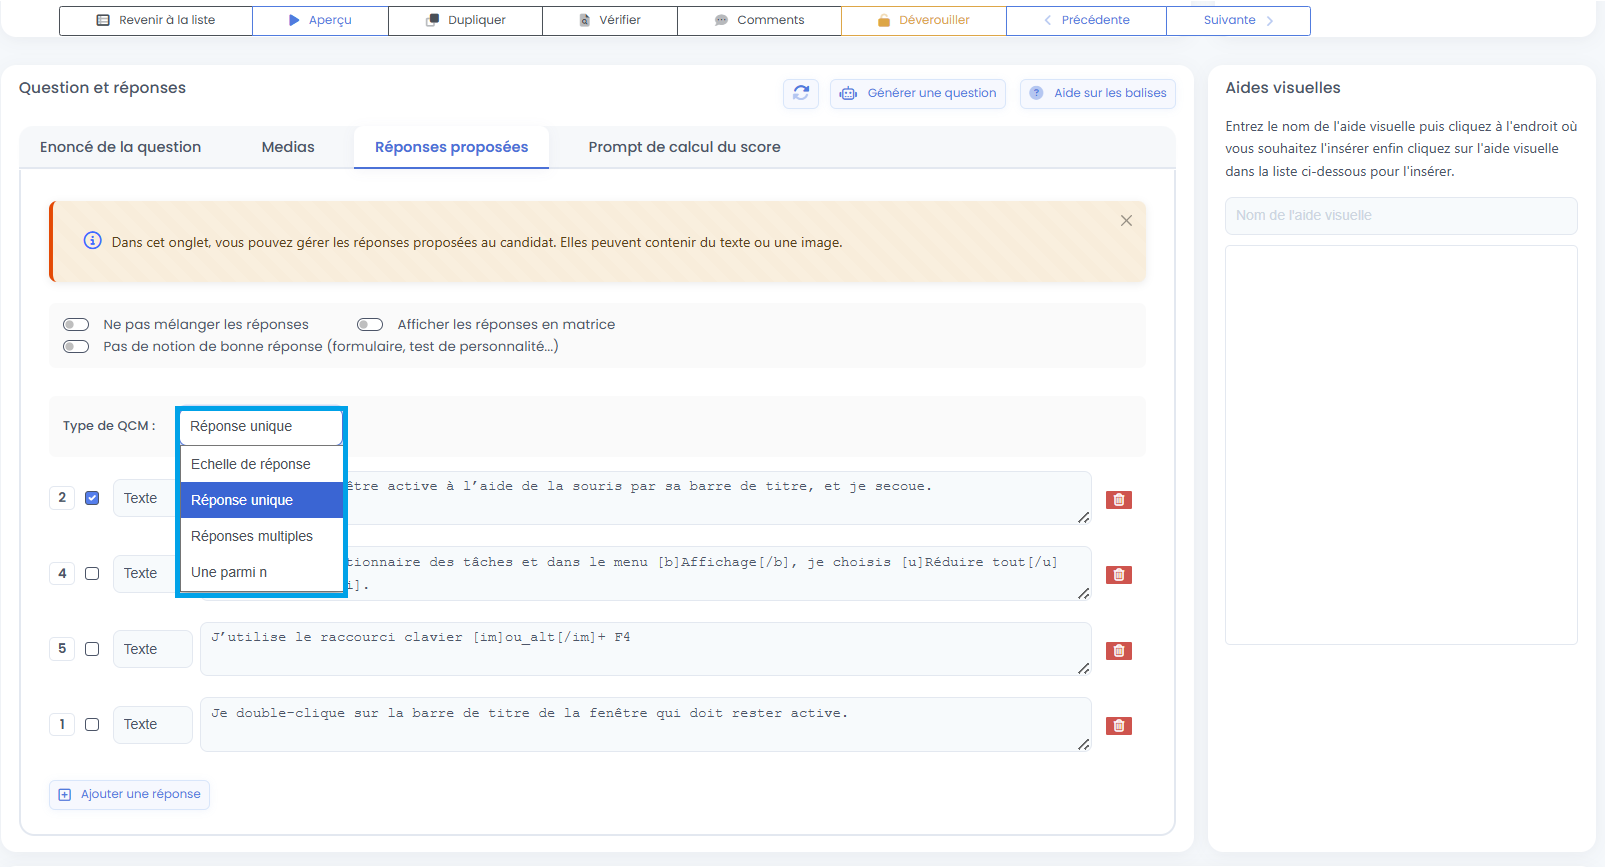Open the Texte type selector for answer 2

pyautogui.click(x=145, y=498)
